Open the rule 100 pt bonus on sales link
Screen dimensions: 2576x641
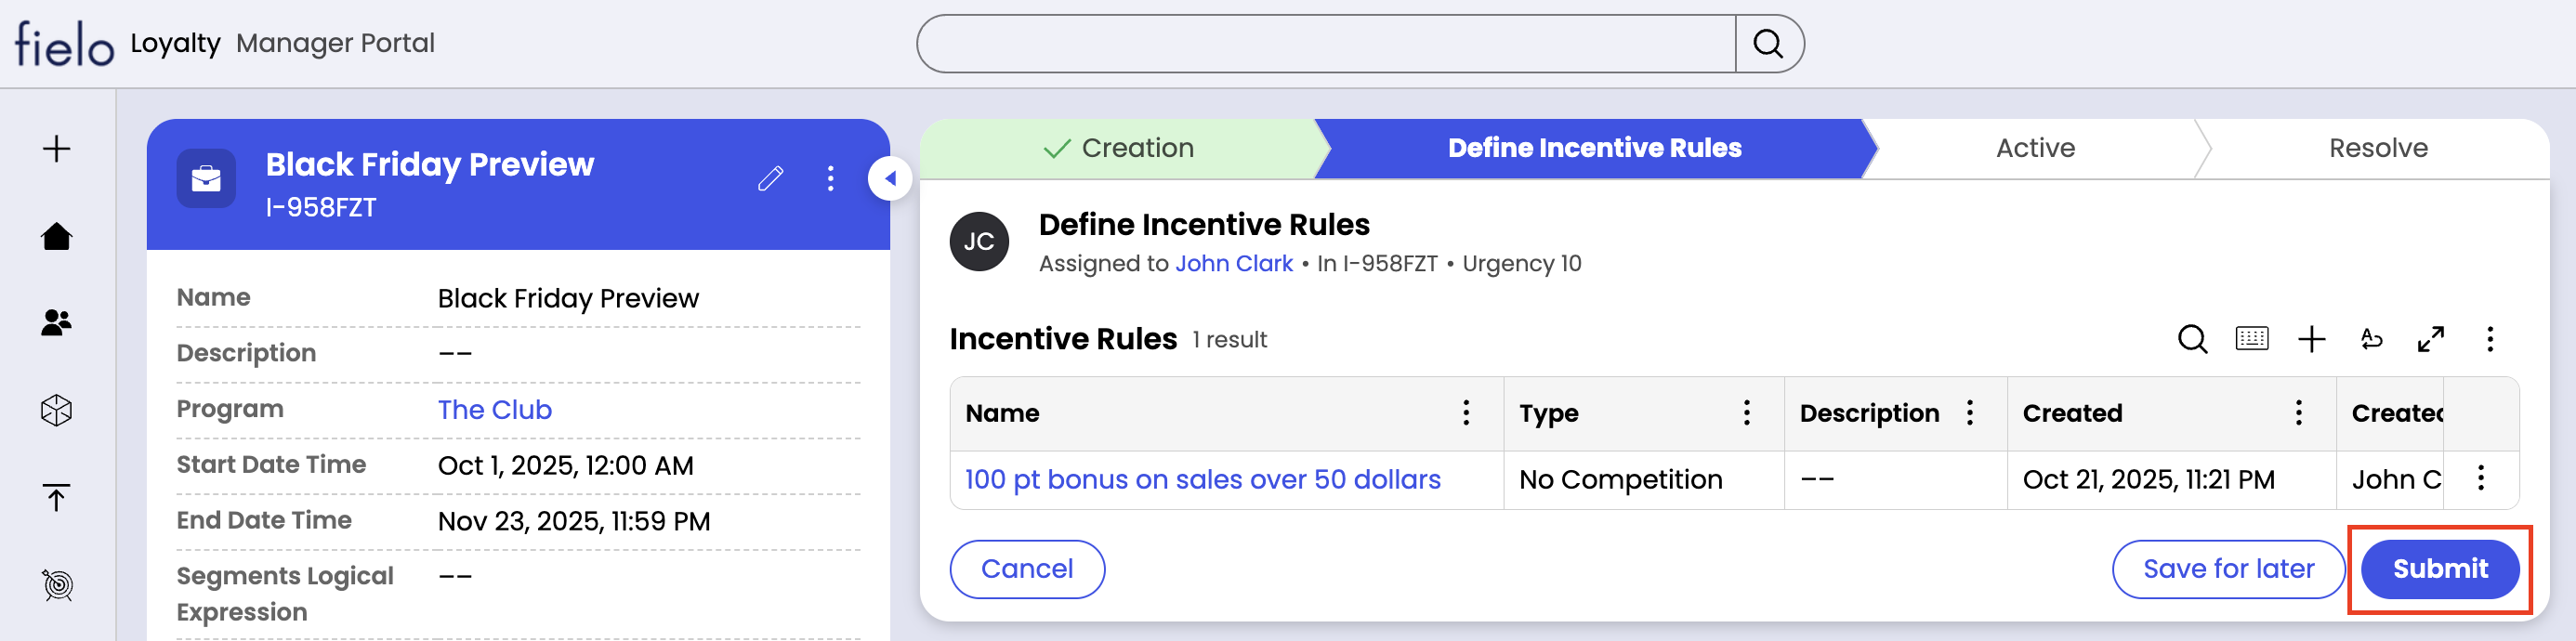(1201, 480)
